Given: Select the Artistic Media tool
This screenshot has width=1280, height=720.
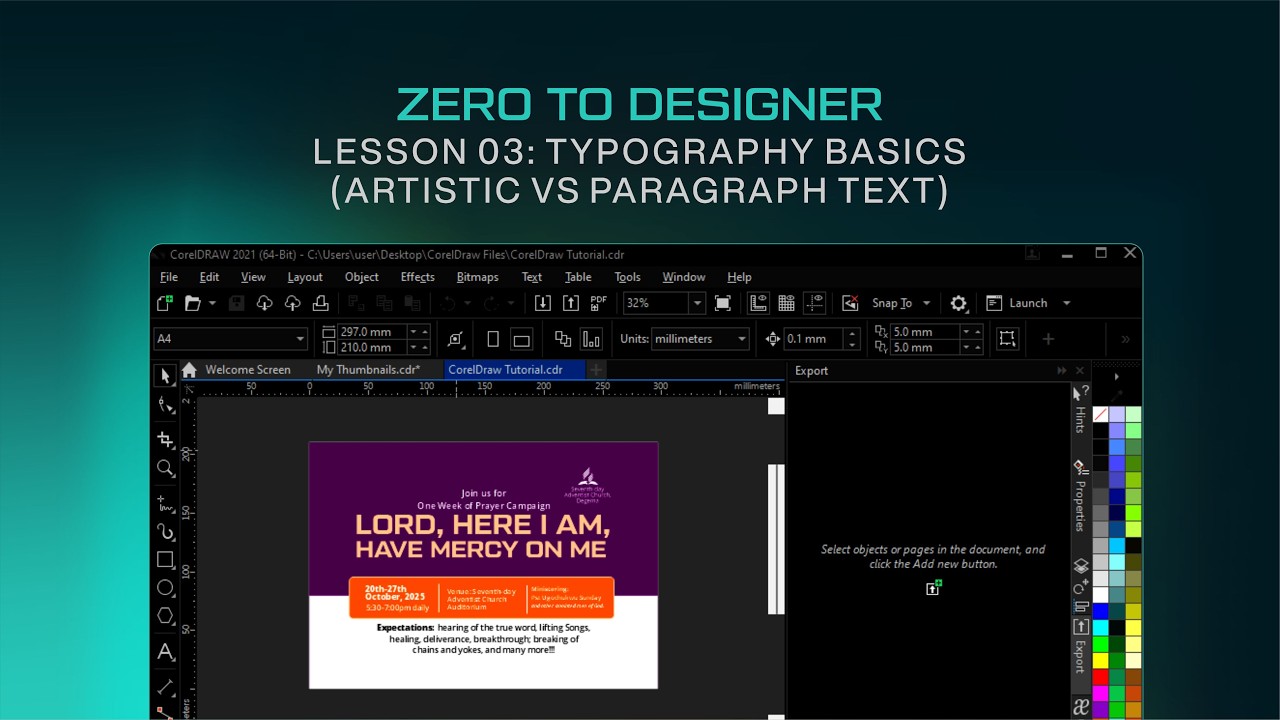Looking at the screenshot, I should 166,531.
